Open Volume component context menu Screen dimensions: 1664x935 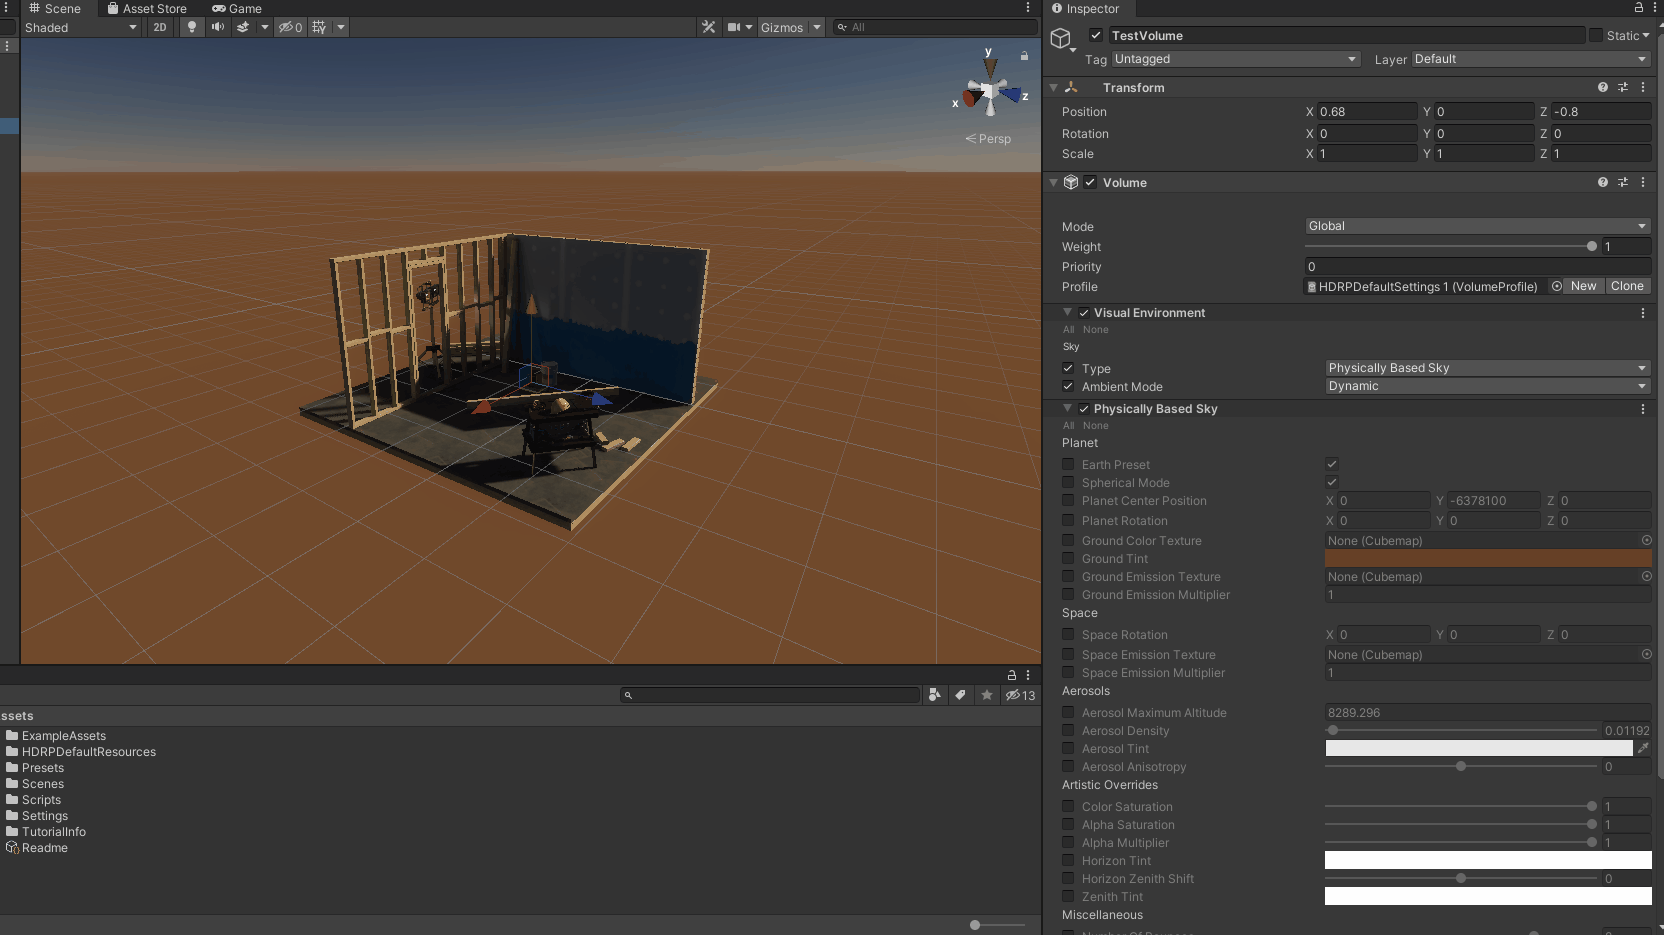pyautogui.click(x=1643, y=182)
